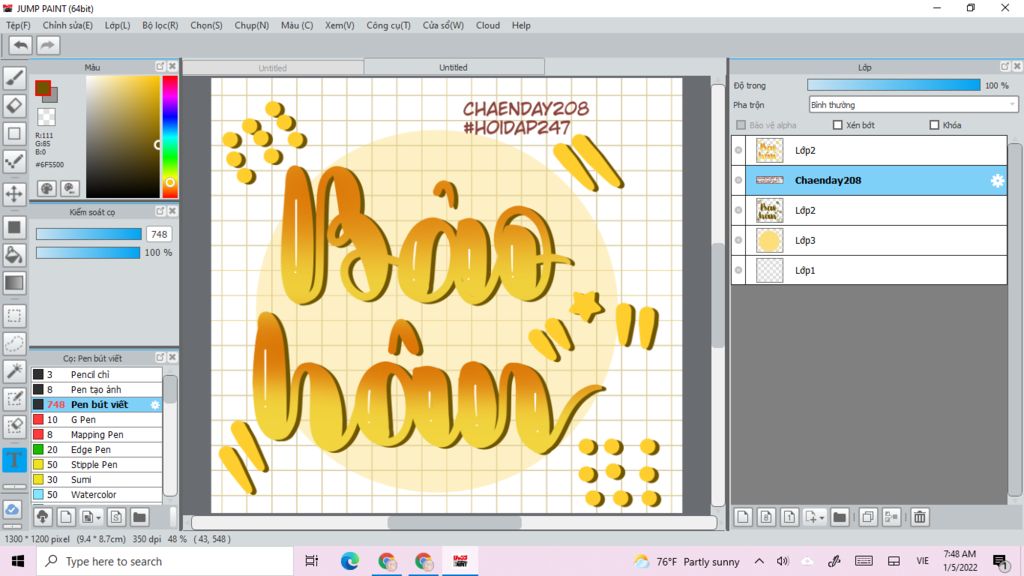
Task: Add new 8-bit layer icon
Action: tap(767, 517)
